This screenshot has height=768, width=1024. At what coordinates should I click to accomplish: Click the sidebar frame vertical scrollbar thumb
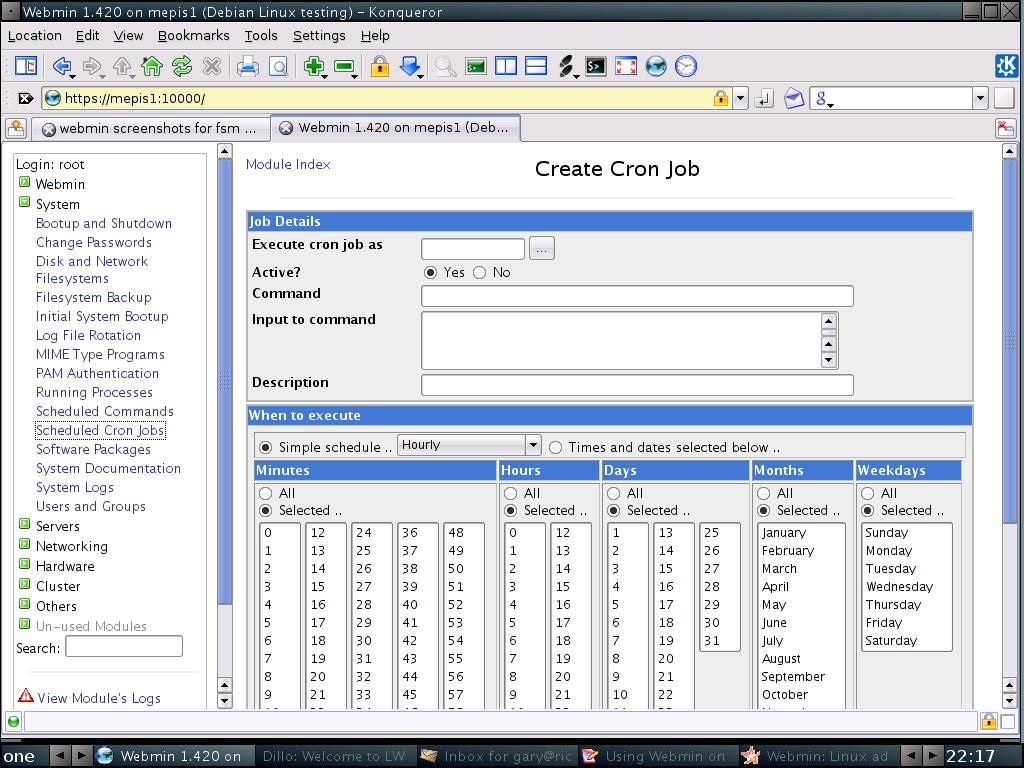[x=224, y=381]
